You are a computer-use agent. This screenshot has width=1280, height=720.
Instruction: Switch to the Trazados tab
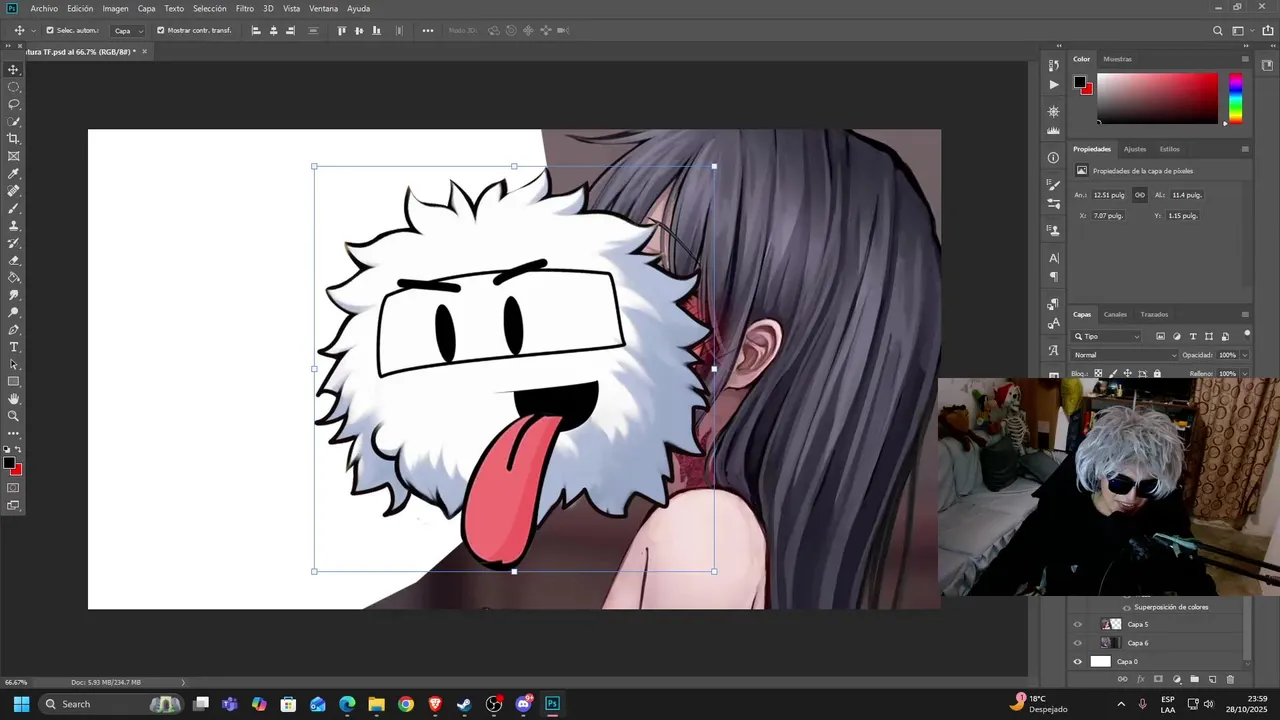(1154, 314)
